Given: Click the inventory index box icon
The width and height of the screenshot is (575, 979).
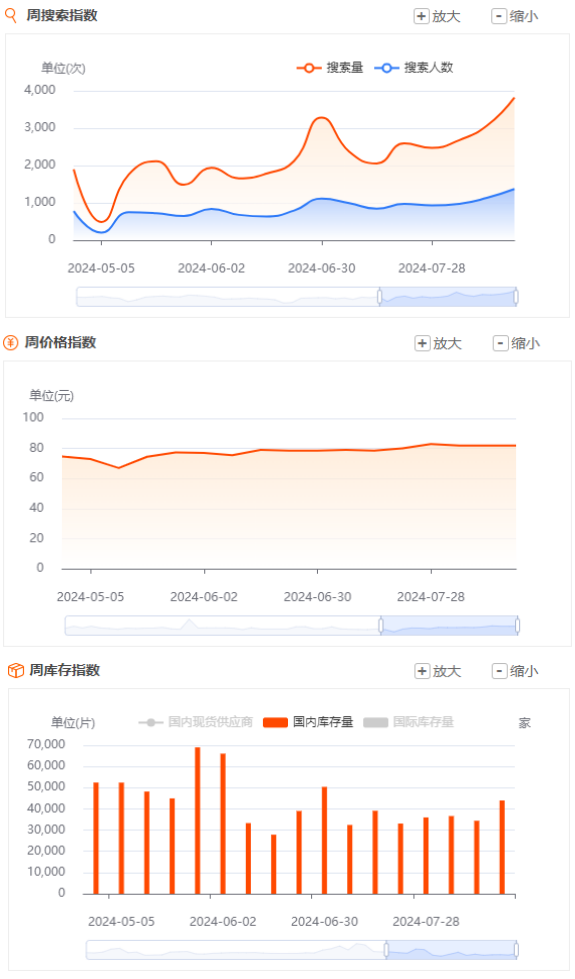Looking at the screenshot, I should [16, 670].
